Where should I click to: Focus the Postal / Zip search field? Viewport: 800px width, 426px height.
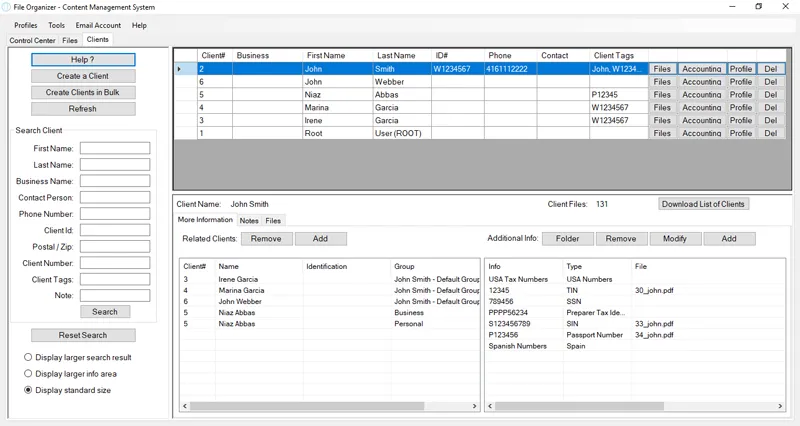coord(115,246)
